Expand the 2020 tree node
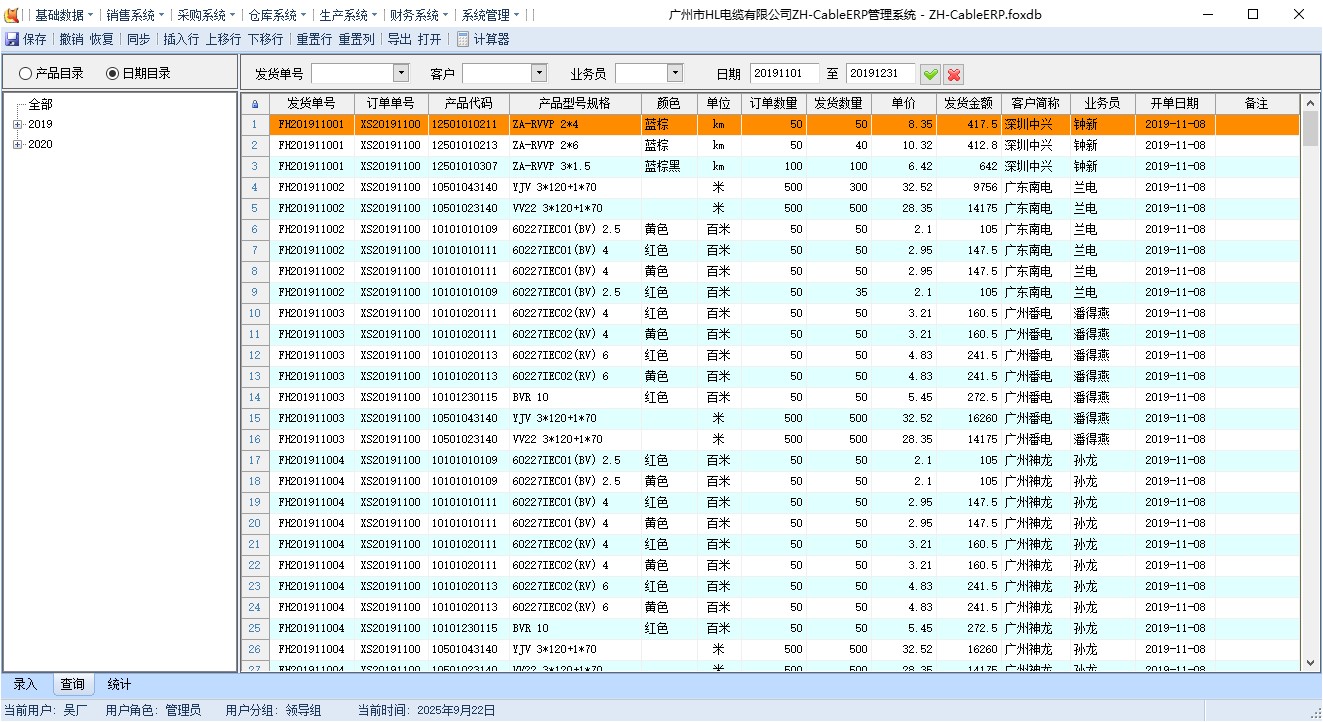1323x722 pixels. pos(17,145)
